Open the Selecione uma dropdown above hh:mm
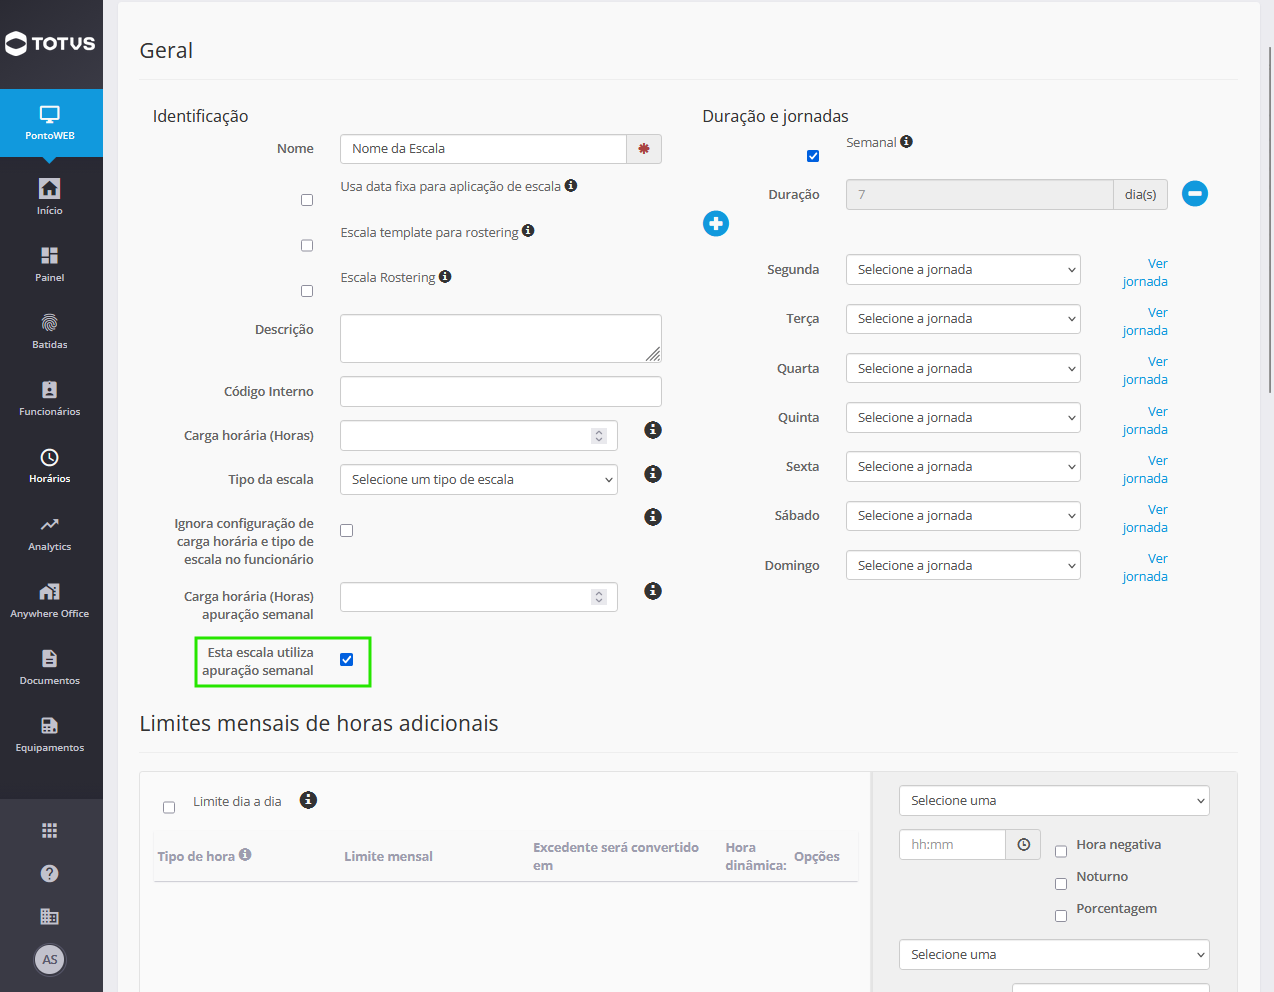Viewport: 1274px width, 992px height. 1054,801
